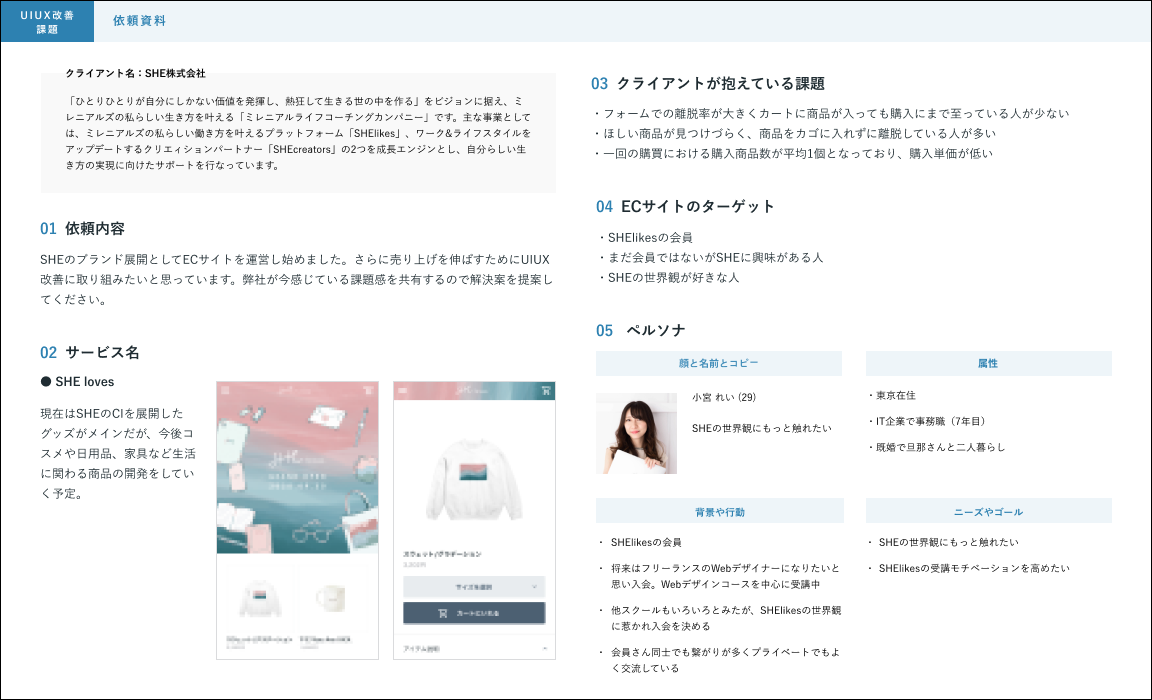This screenshot has height=700, width=1152.
Task: Click the sweatshirt thumbnail in left mockup
Action: pyautogui.click(x=258, y=599)
